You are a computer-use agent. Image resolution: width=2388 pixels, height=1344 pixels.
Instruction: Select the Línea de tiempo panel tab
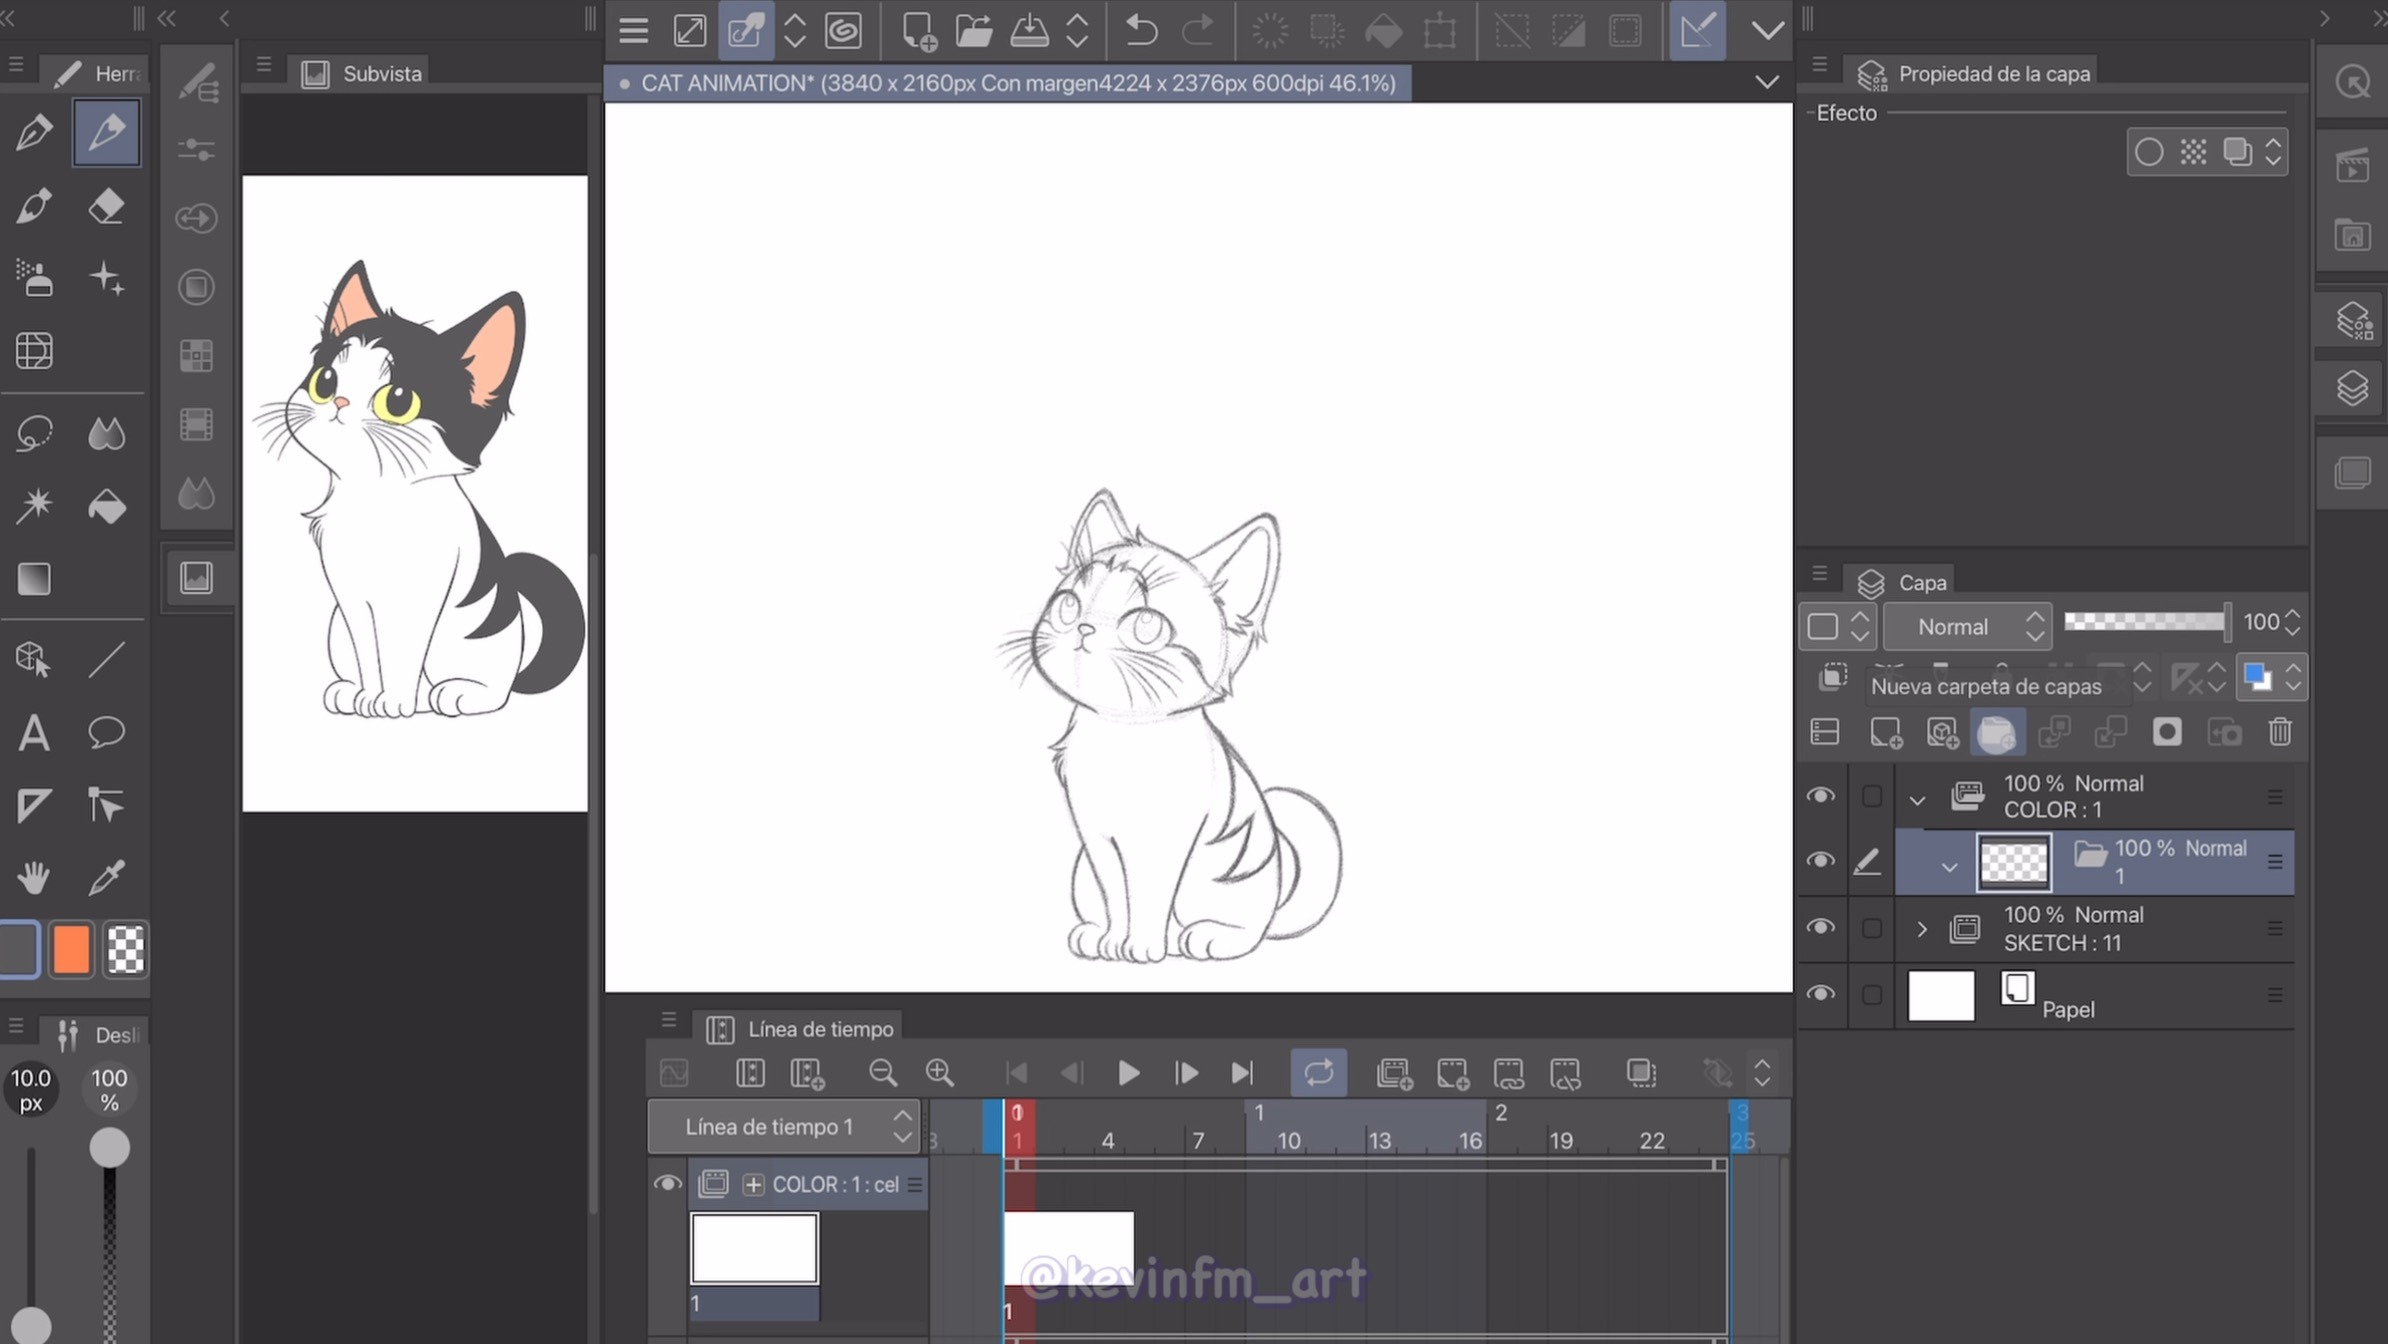click(799, 1029)
